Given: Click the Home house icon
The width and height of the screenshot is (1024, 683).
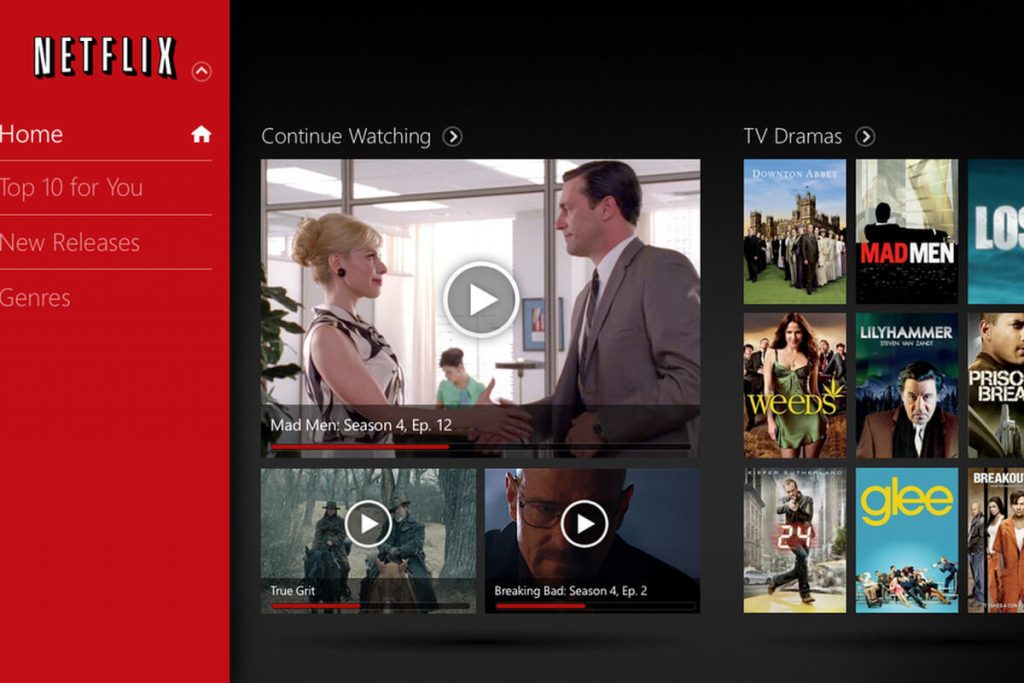Looking at the screenshot, I should pos(201,135).
